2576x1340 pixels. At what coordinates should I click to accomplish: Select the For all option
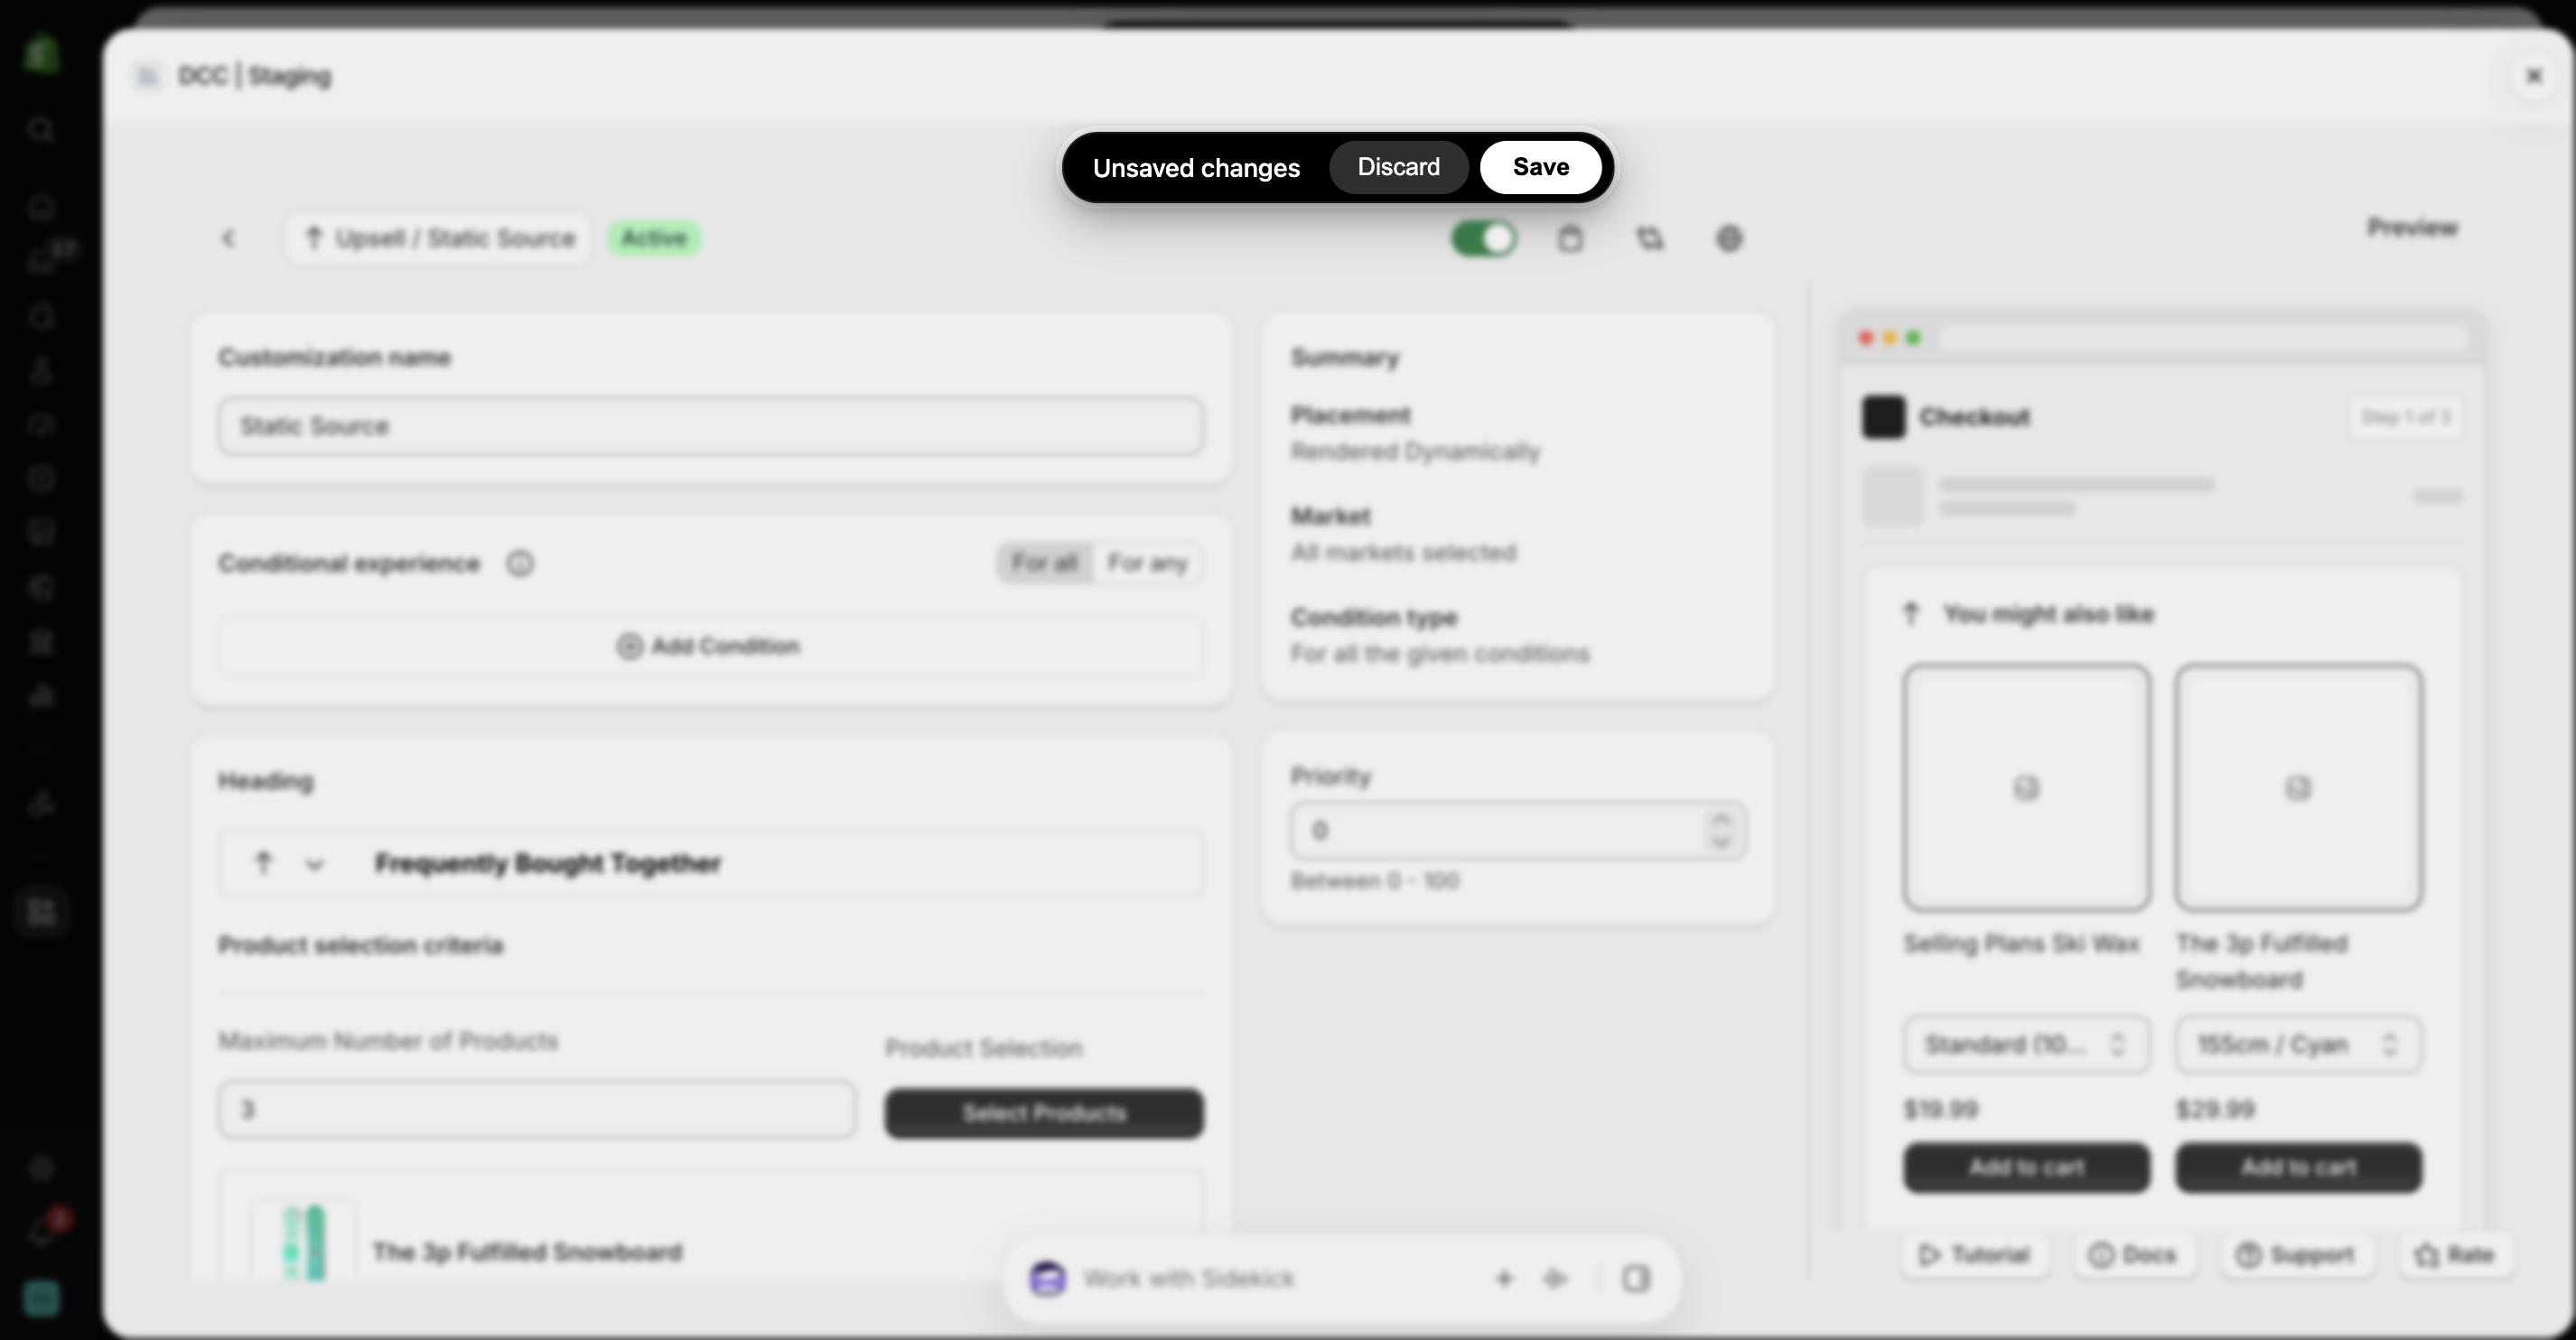tap(1044, 563)
